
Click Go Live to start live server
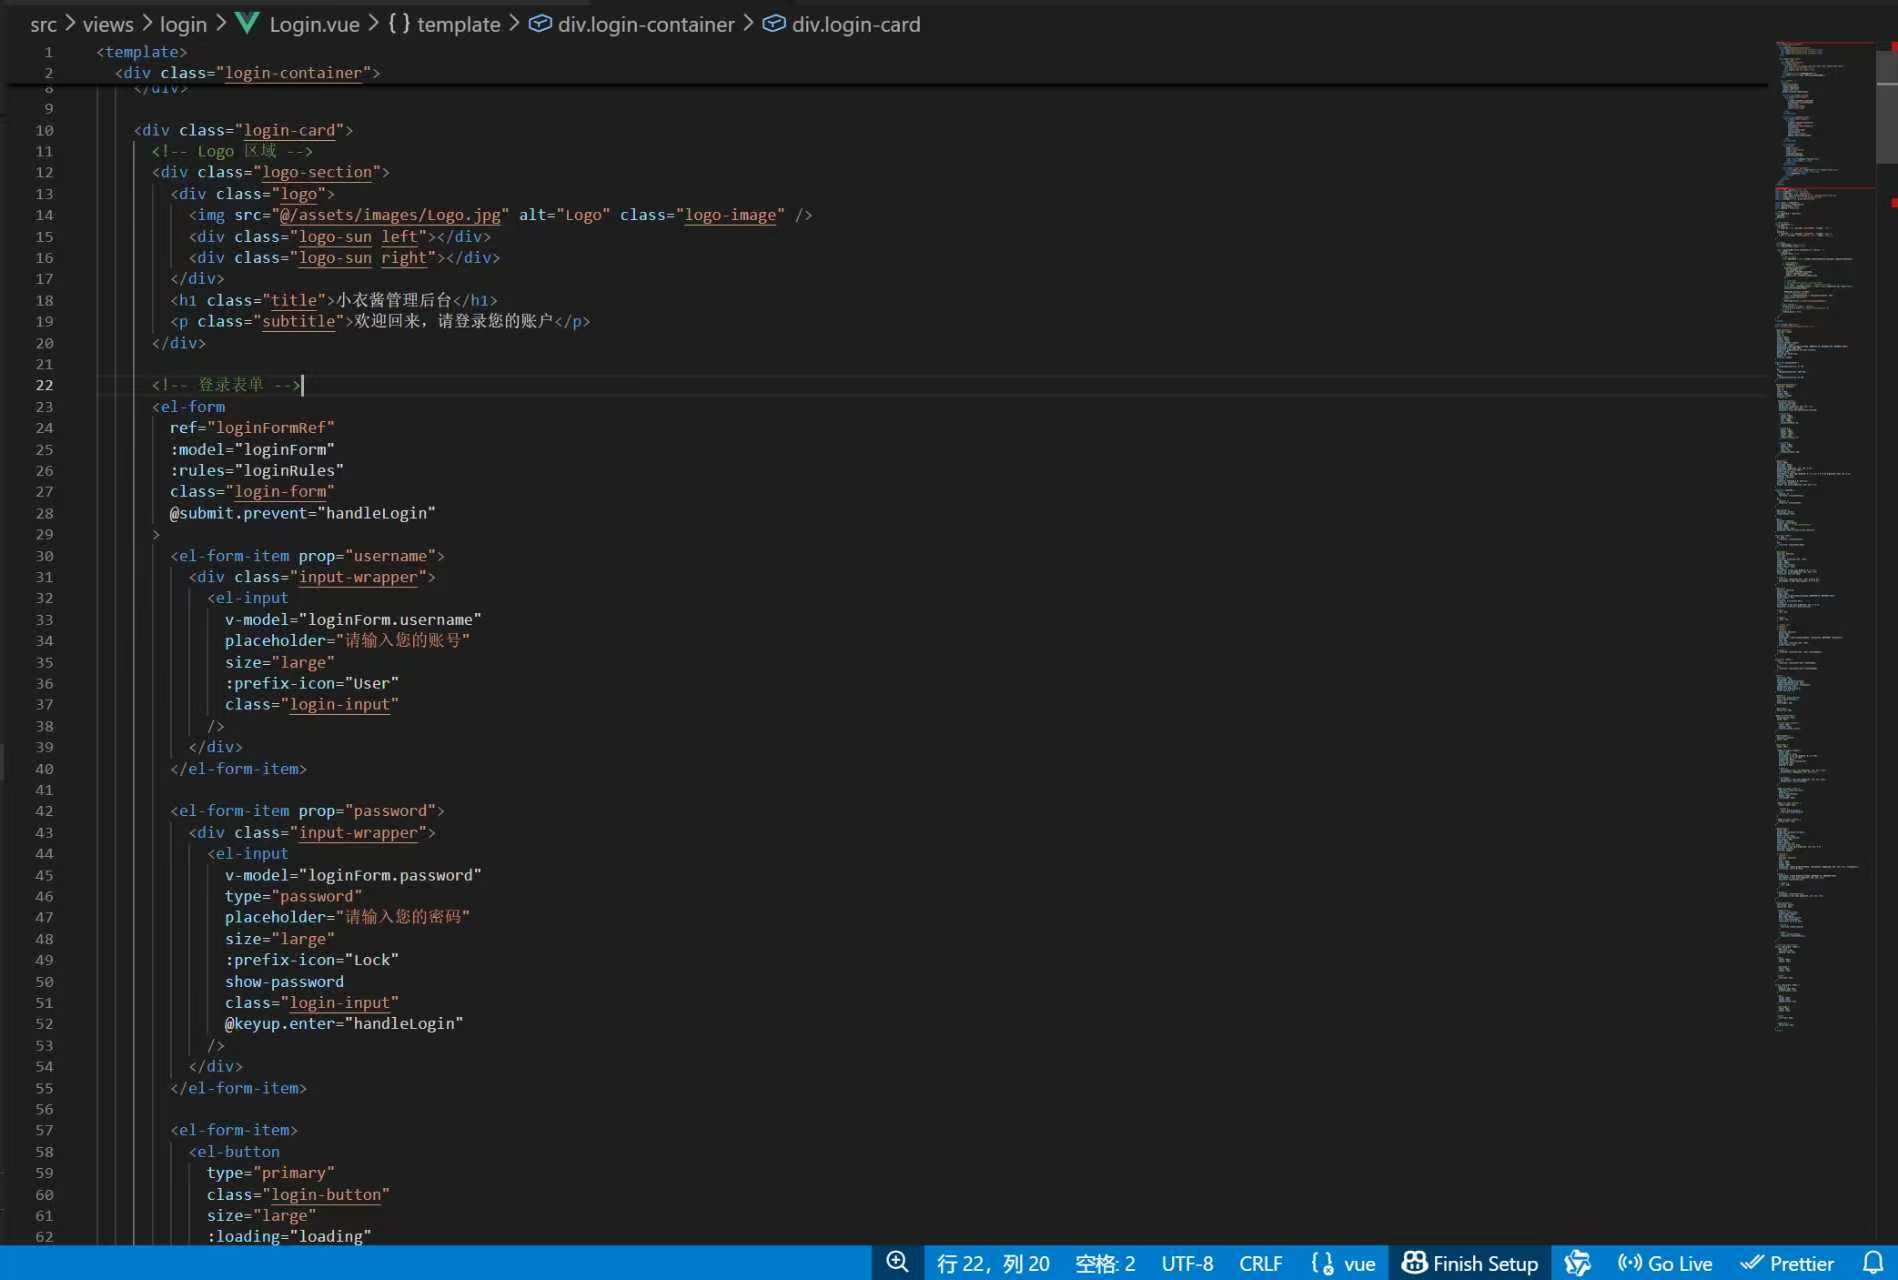coord(1665,1263)
